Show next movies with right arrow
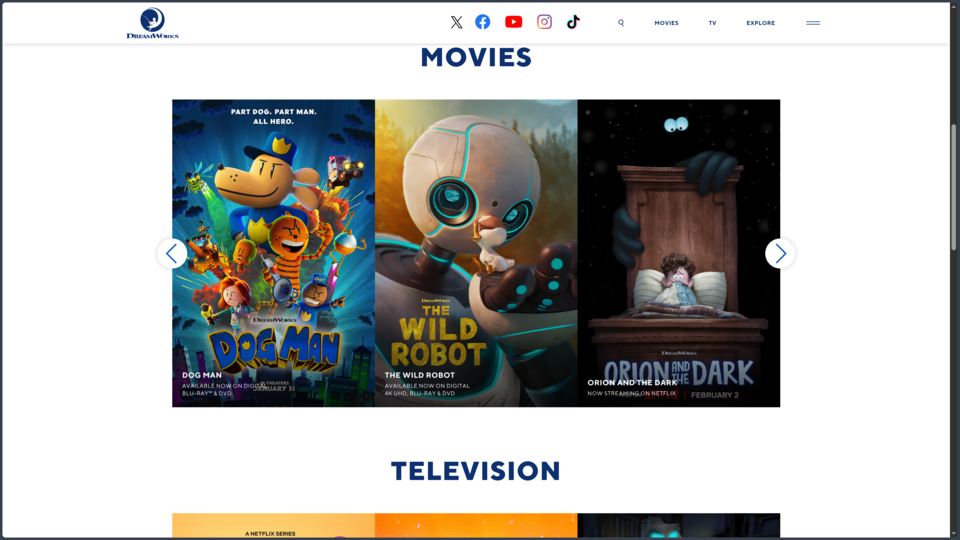The image size is (960, 540). (x=780, y=253)
